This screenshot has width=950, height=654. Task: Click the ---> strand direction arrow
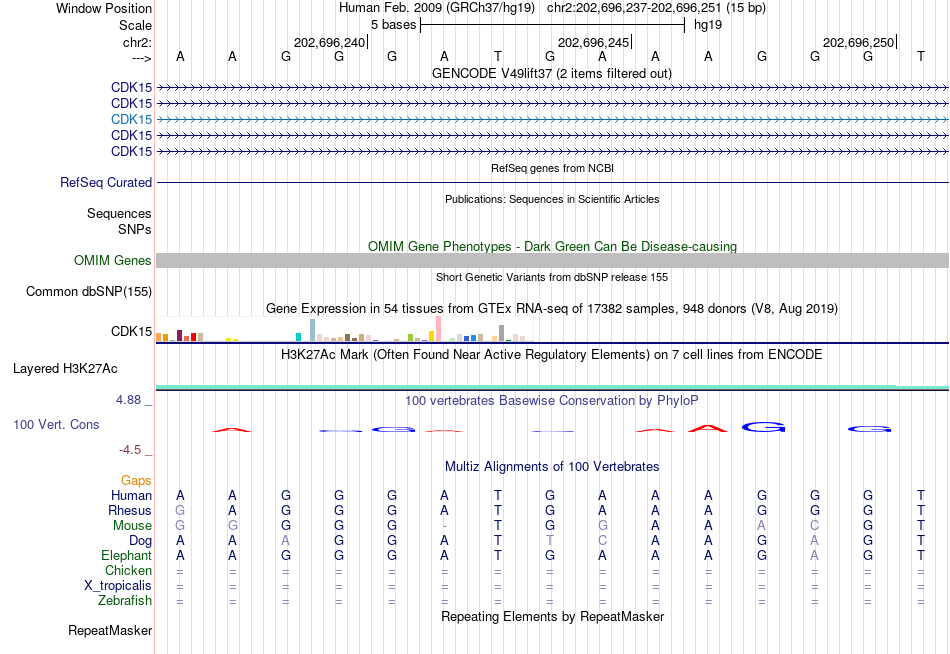coord(142,58)
